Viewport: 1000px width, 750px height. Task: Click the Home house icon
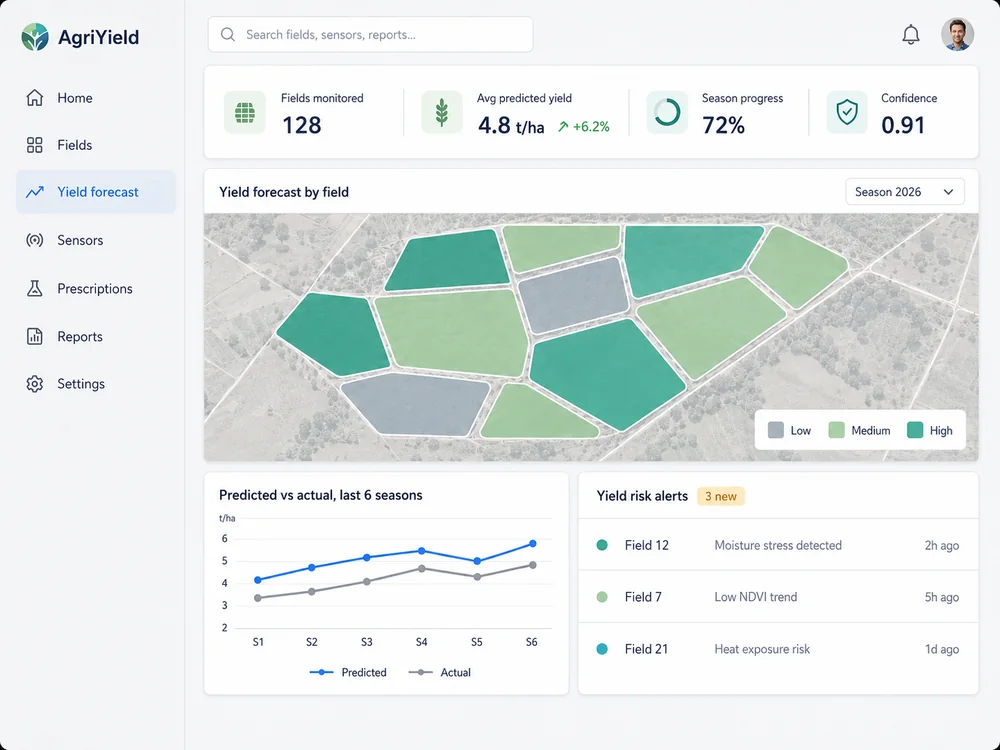34,98
